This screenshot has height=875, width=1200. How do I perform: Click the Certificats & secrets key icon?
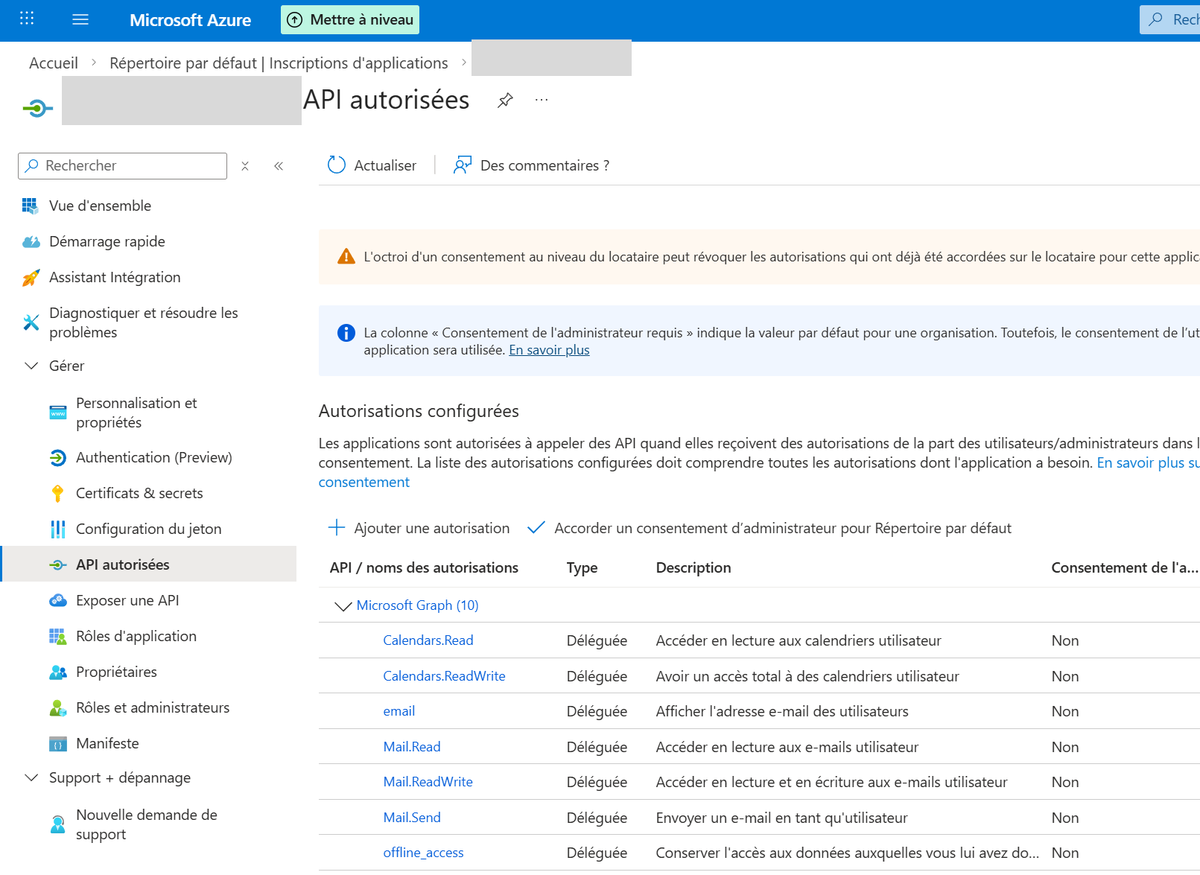pyautogui.click(x=57, y=493)
